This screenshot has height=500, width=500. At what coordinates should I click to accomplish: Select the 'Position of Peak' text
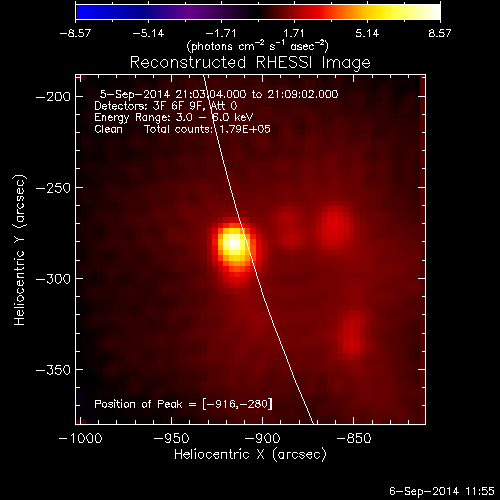[x=138, y=404]
